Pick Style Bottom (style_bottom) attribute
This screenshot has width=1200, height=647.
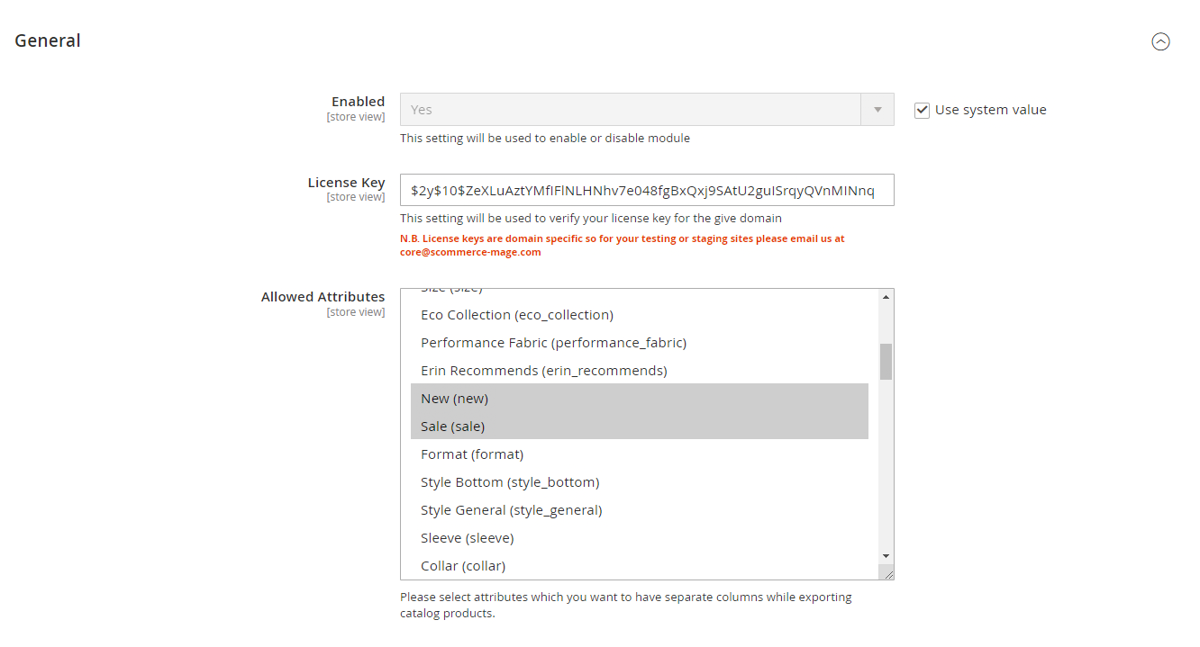point(510,482)
